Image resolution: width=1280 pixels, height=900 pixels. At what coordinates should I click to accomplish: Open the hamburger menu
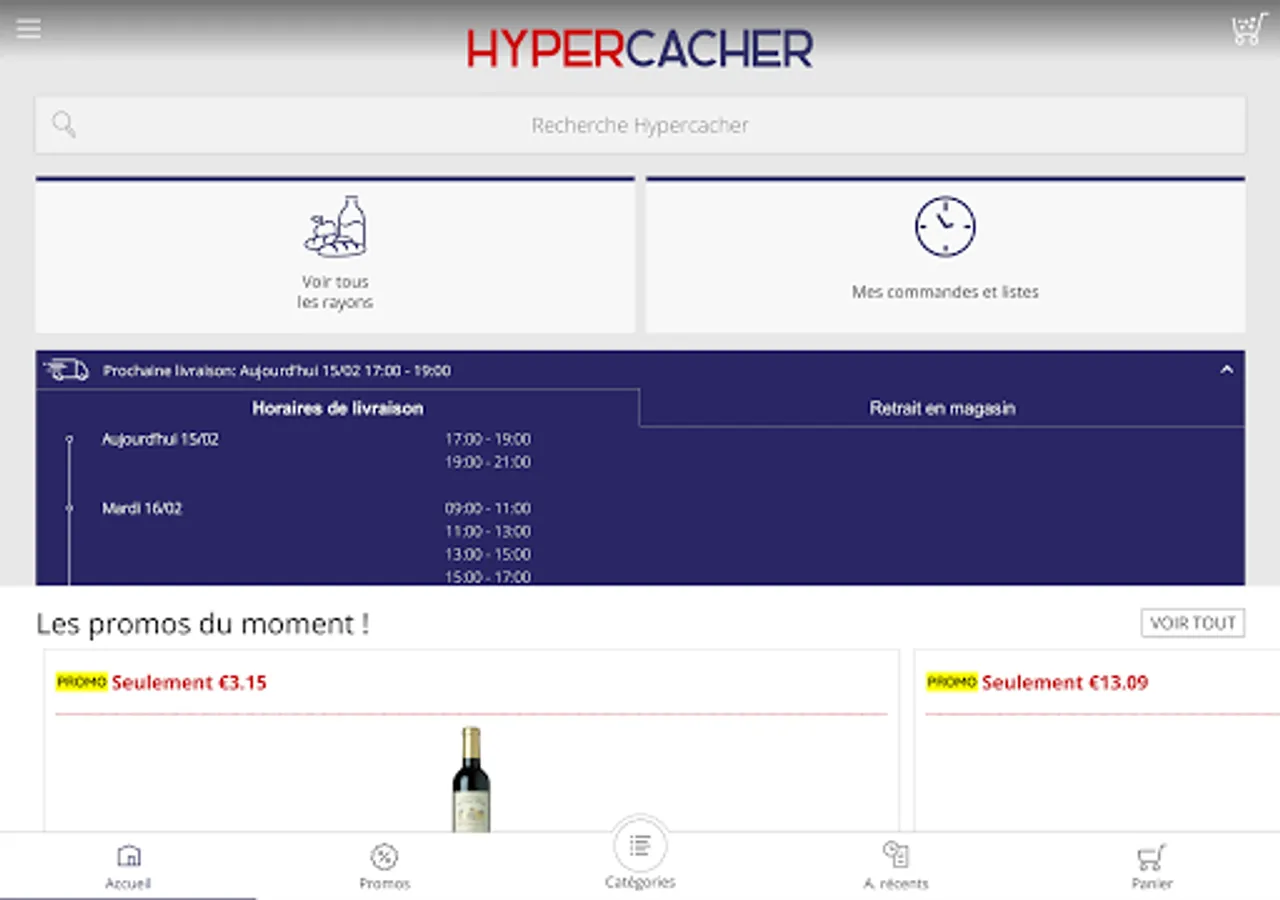(29, 28)
